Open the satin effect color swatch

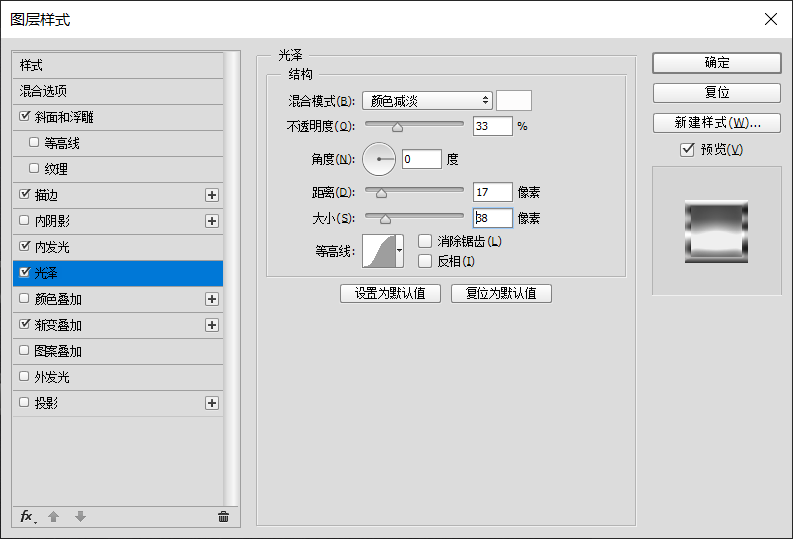click(514, 101)
